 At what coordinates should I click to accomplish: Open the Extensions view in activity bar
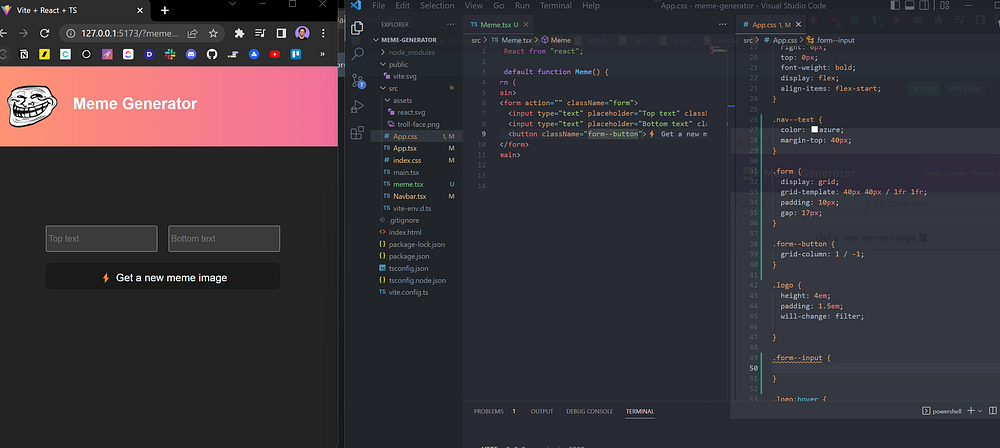click(x=357, y=132)
